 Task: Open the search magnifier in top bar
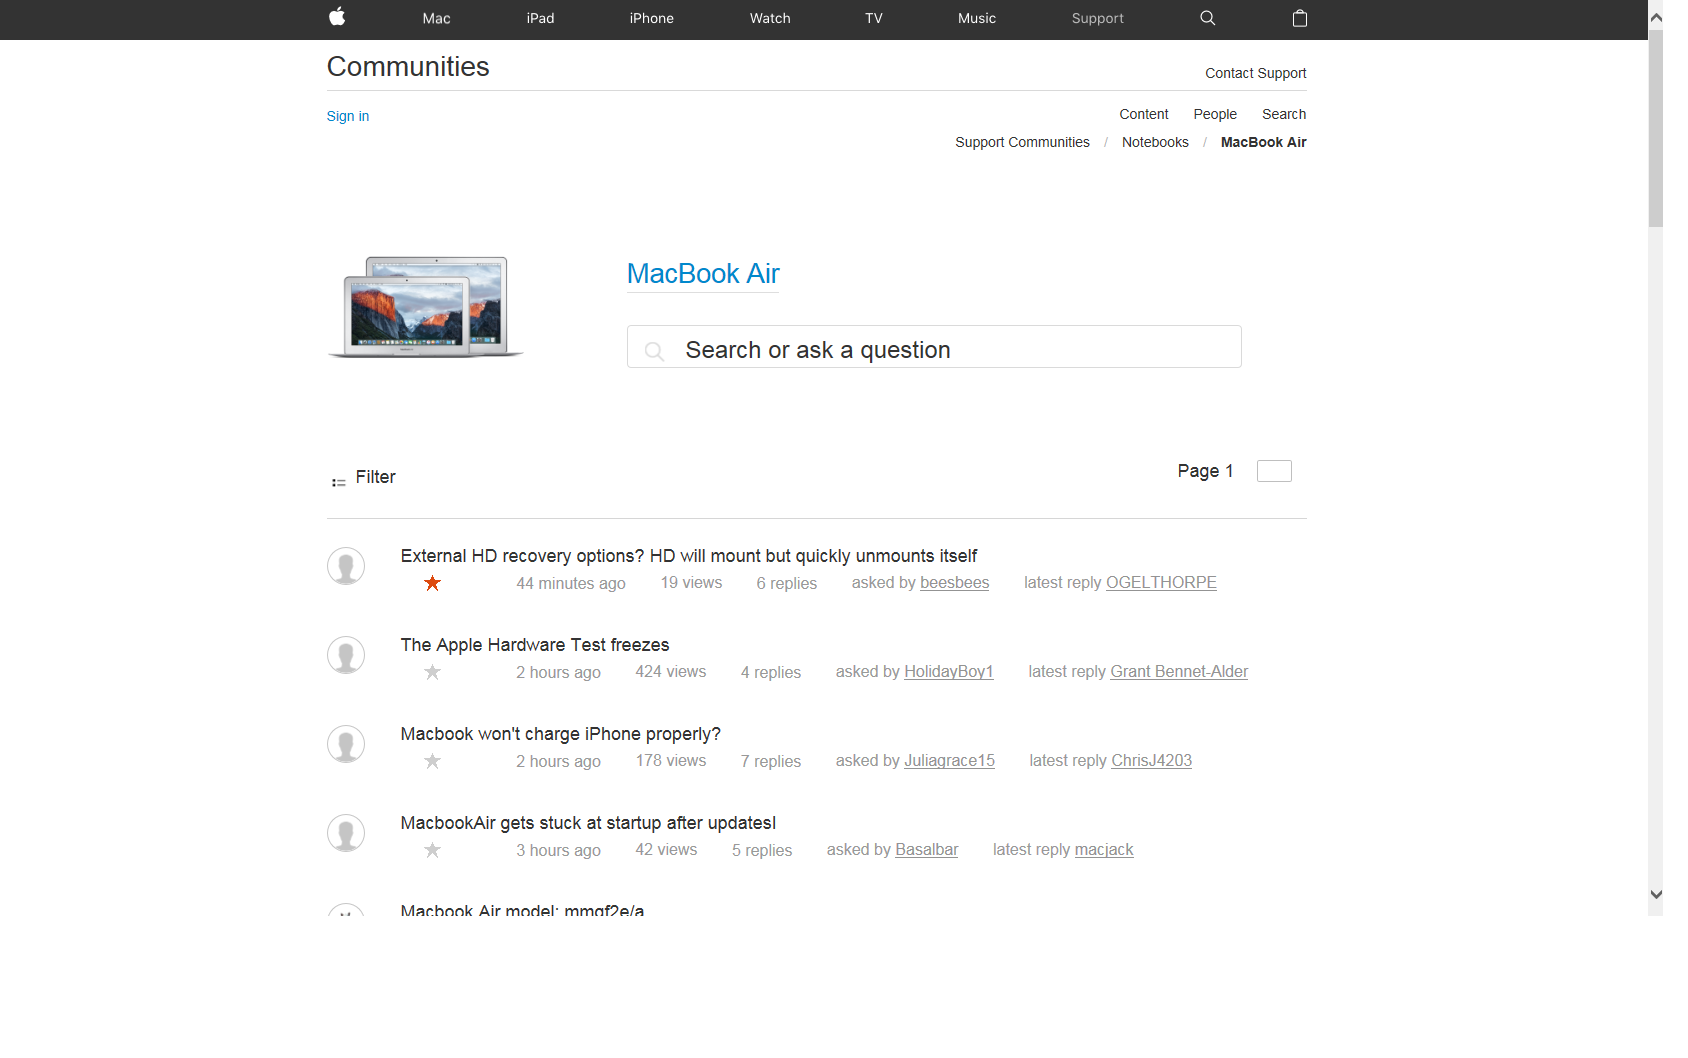[x=1207, y=18]
